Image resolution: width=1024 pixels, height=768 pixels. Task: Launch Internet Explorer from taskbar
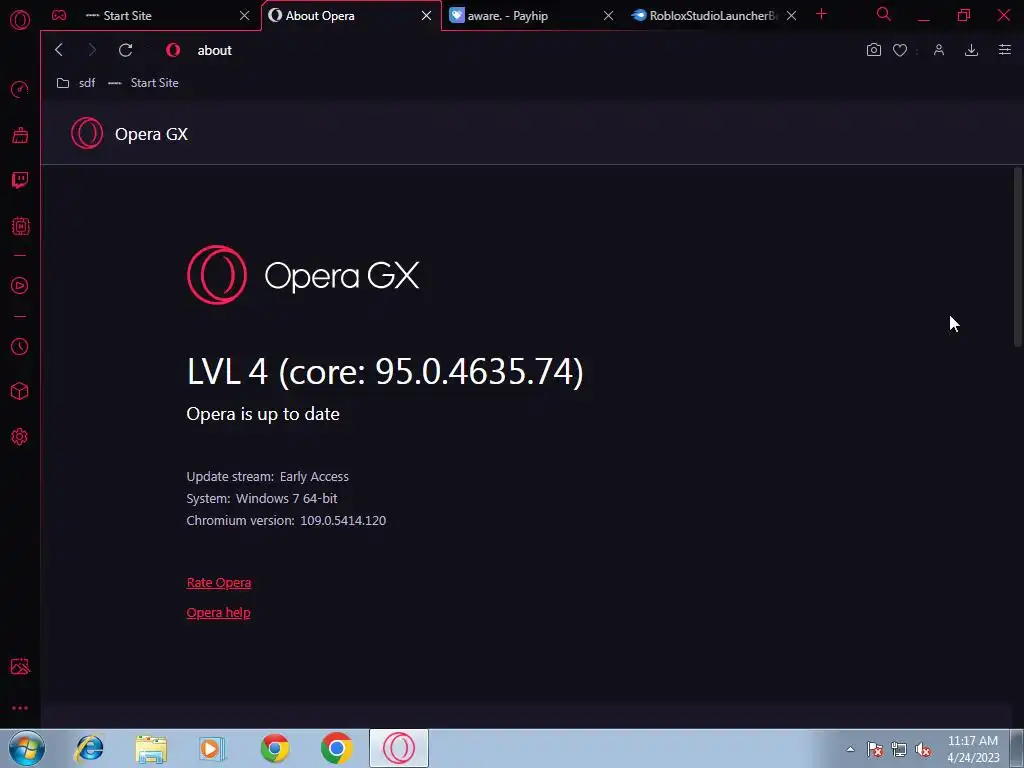89,748
